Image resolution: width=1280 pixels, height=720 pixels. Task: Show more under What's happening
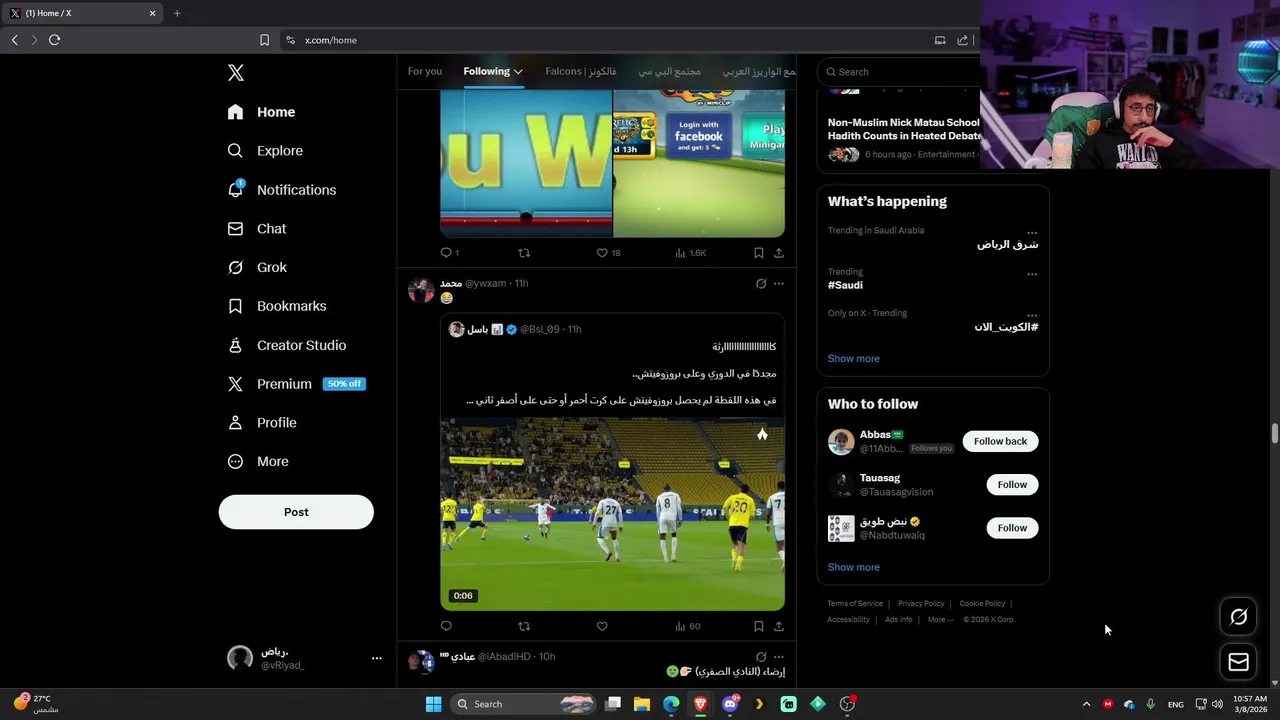[854, 358]
